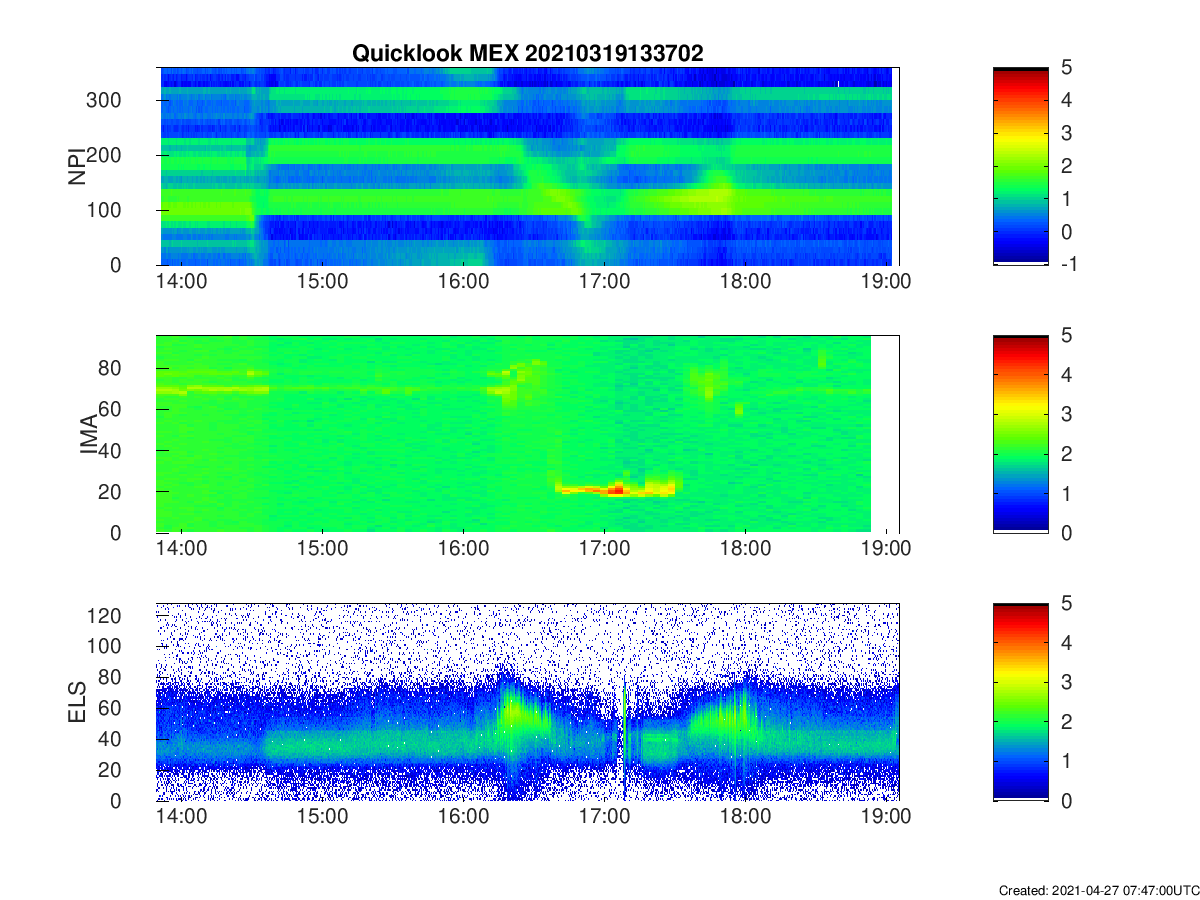
Task: Click the red hot spot in the IMA panel
Action: click(x=616, y=489)
